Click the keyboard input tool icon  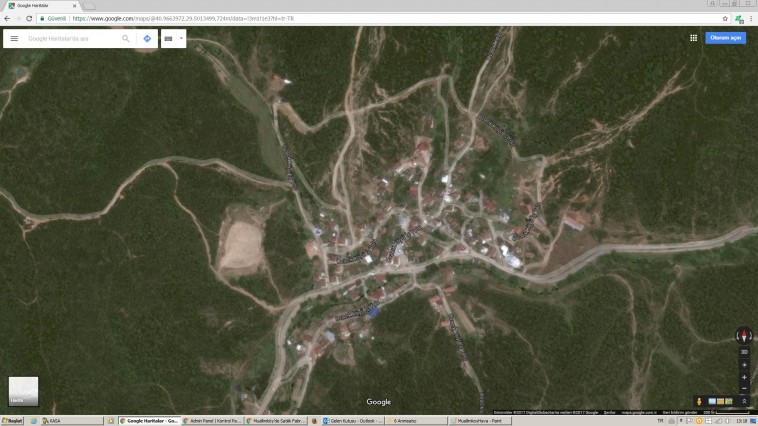[168, 39]
